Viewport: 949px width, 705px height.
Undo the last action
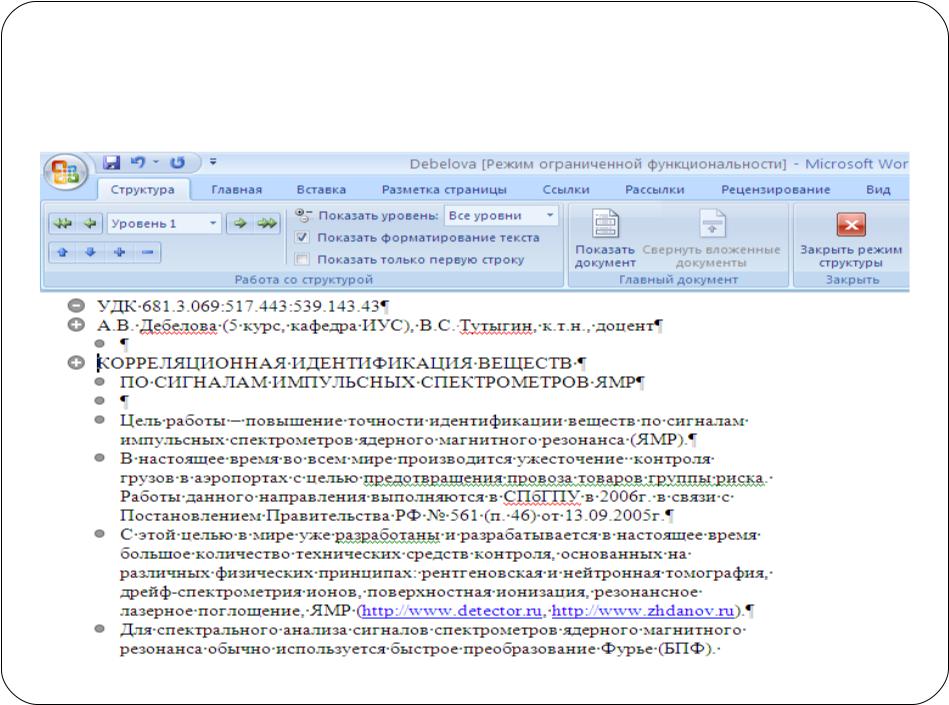[138, 162]
